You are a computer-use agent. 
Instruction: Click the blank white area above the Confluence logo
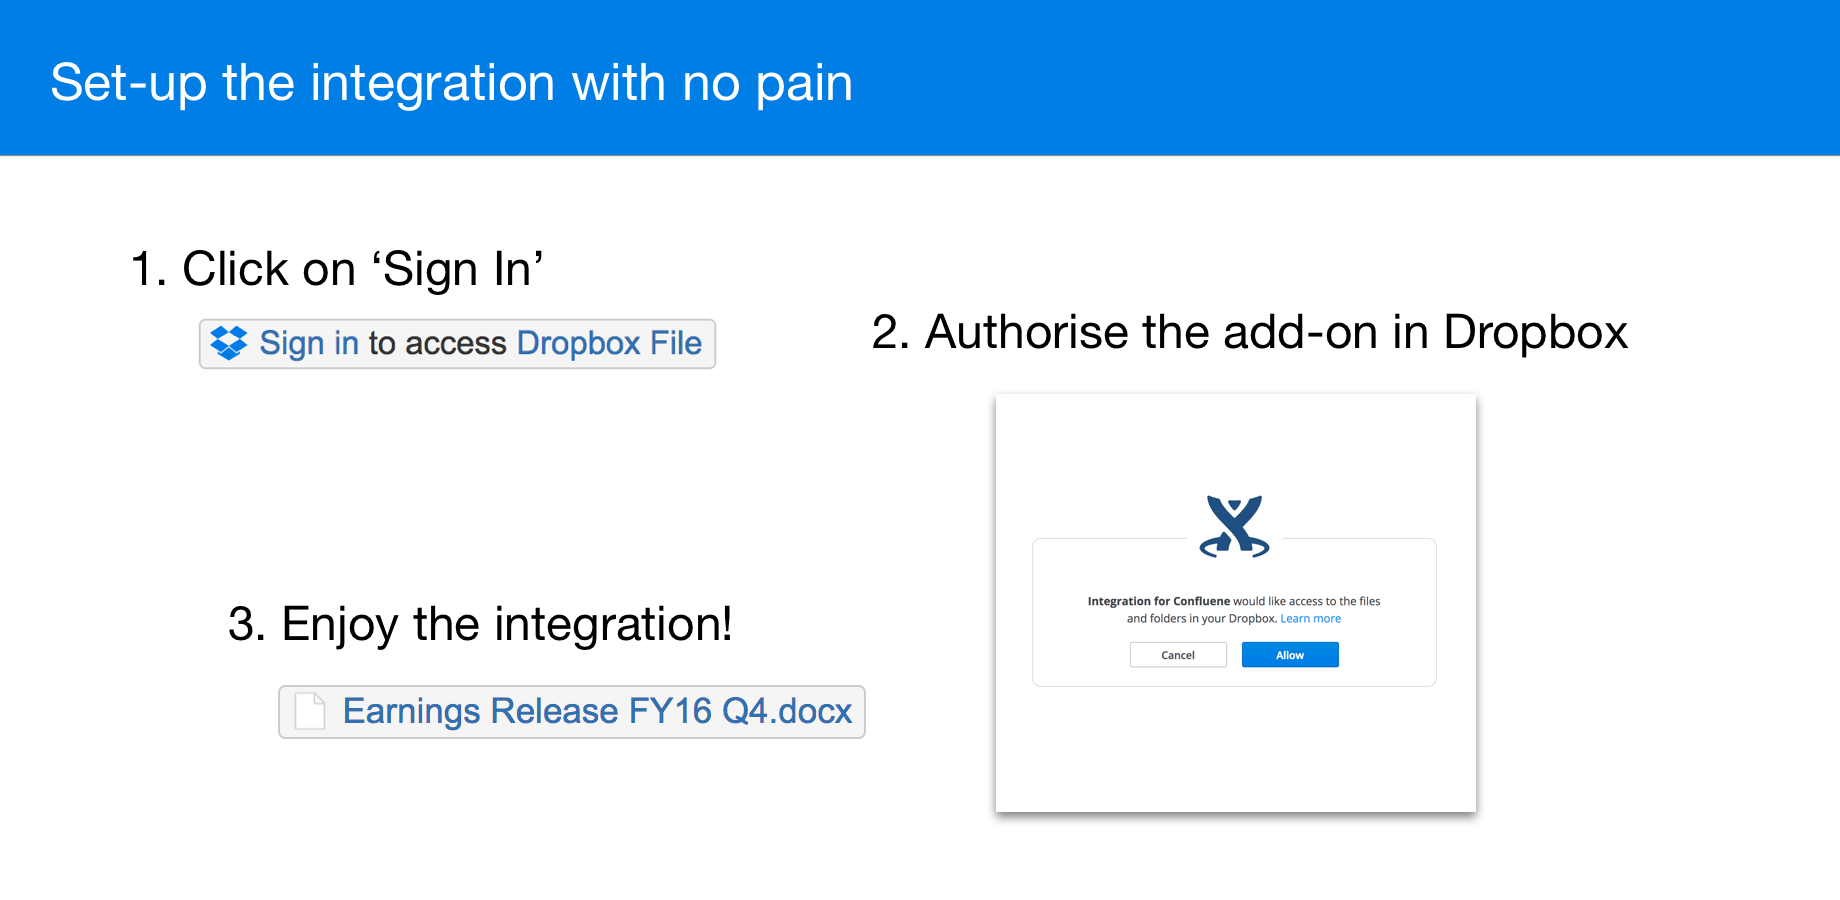tap(1236, 440)
